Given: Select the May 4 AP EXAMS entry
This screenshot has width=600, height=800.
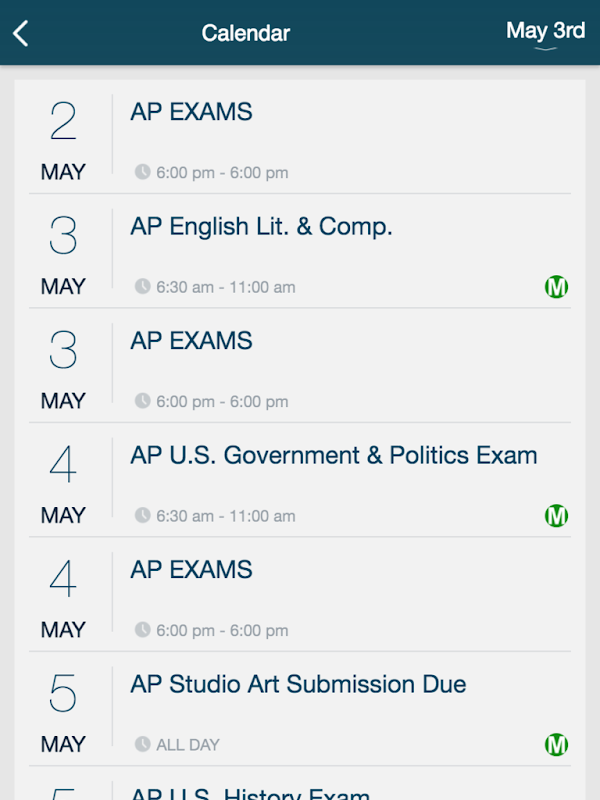Looking at the screenshot, I should pos(191,570).
